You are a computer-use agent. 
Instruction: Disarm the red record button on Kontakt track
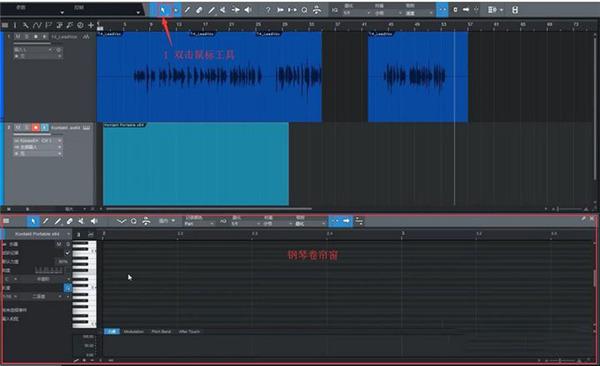[36, 127]
